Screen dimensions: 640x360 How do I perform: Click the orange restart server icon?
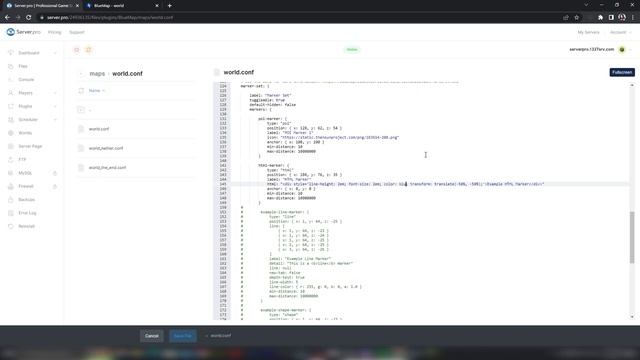click(89, 50)
